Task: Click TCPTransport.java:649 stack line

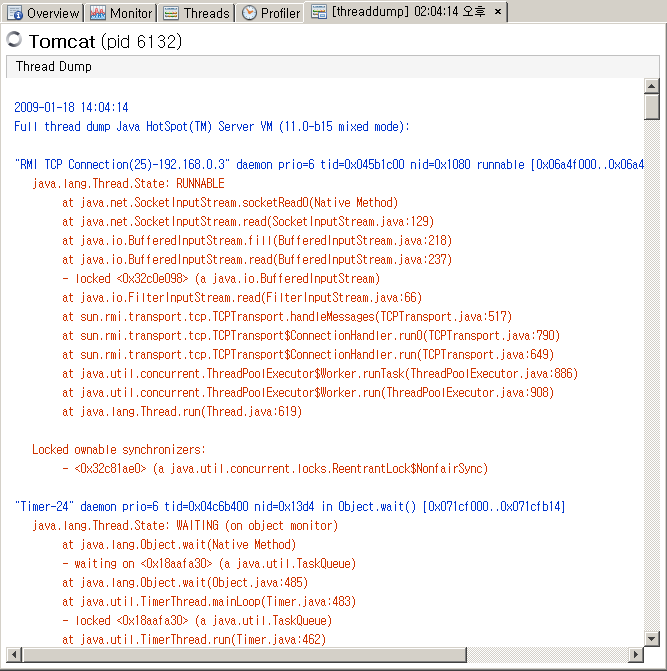Action: pos(308,354)
